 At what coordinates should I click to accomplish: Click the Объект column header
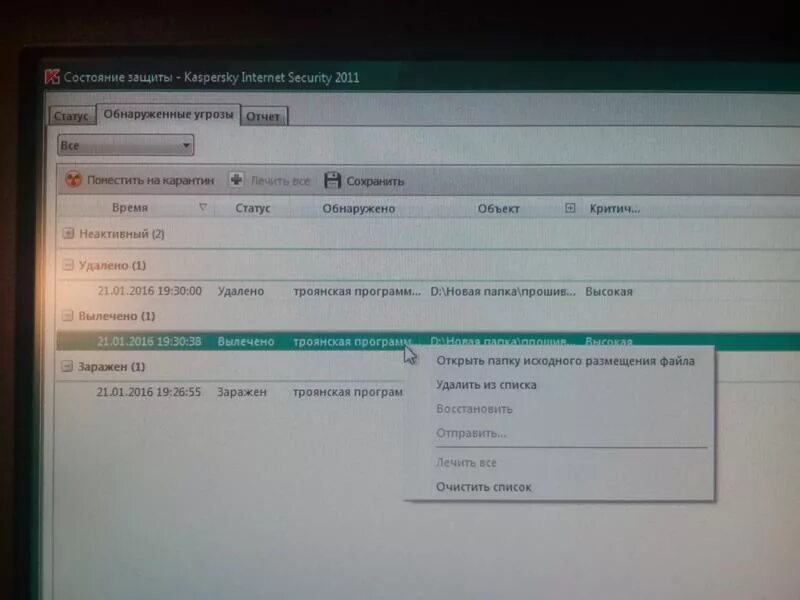(498, 208)
